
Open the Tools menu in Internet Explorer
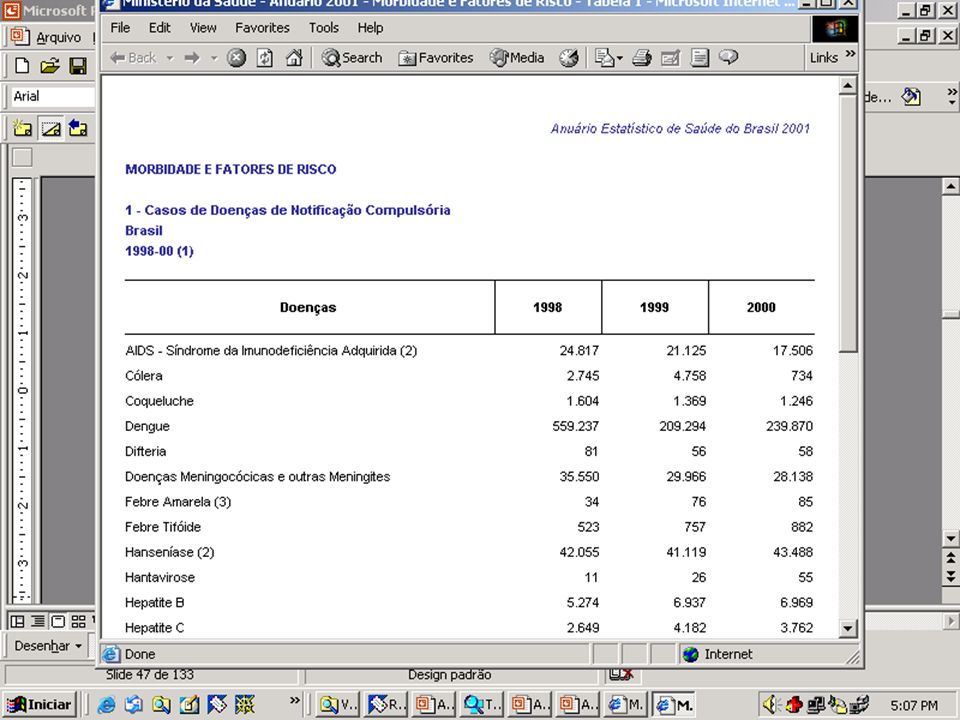coord(323,28)
